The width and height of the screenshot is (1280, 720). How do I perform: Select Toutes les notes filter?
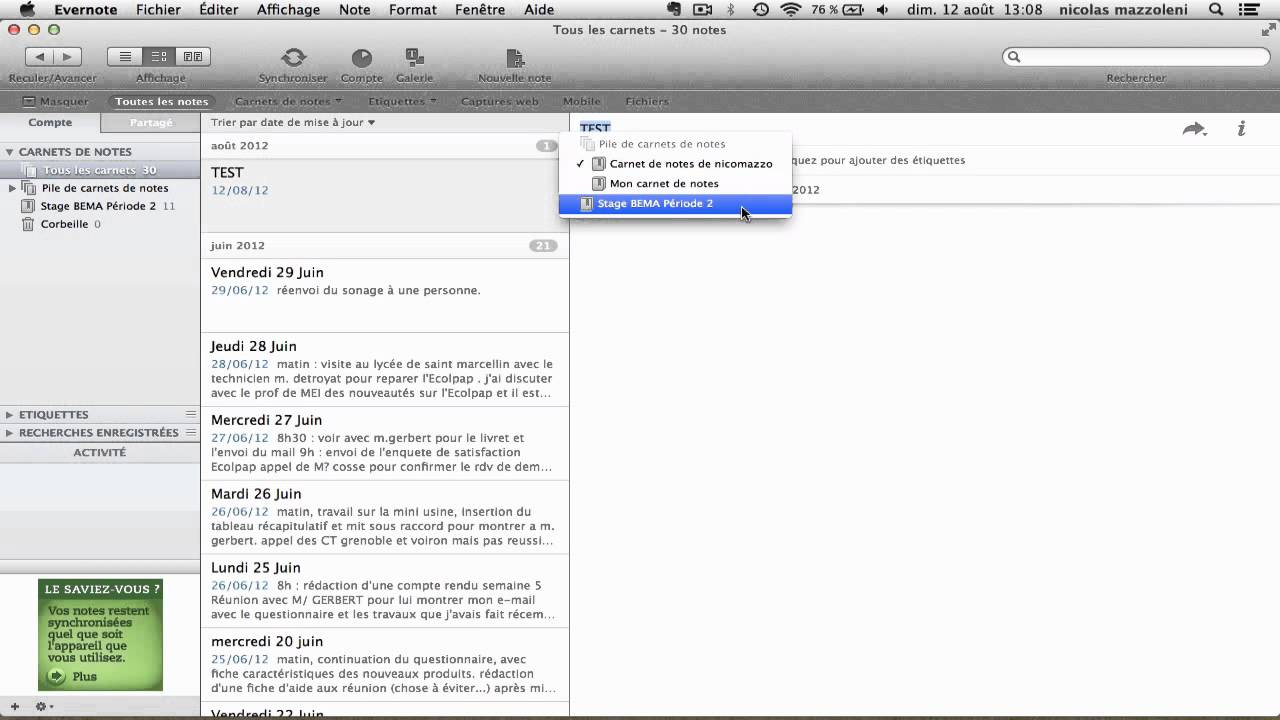coord(162,101)
